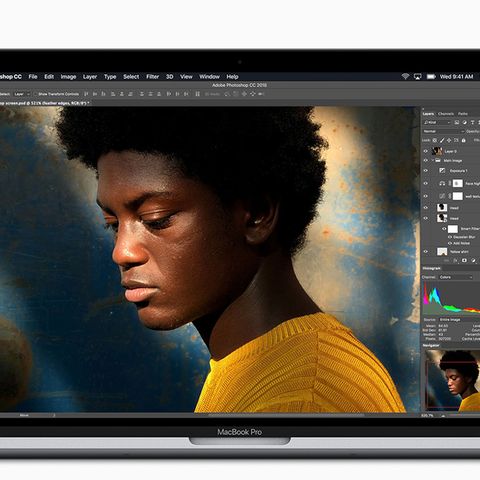480x480 pixels.
Task: Toggle Lock transparent pixels
Action: click(x=435, y=140)
